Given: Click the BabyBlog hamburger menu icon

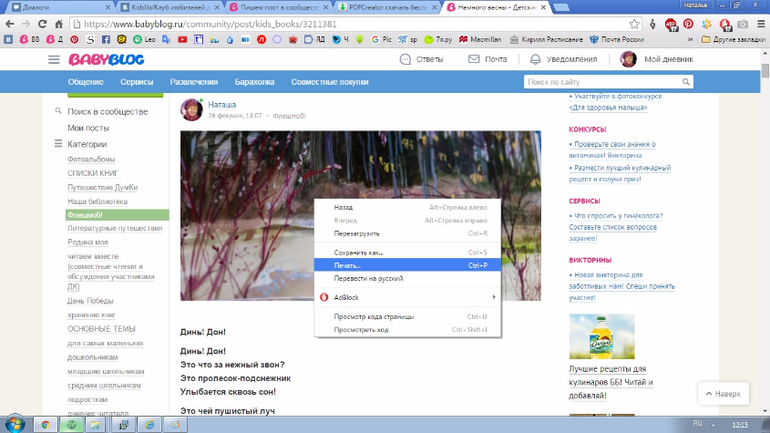Looking at the screenshot, I should click(54, 60).
